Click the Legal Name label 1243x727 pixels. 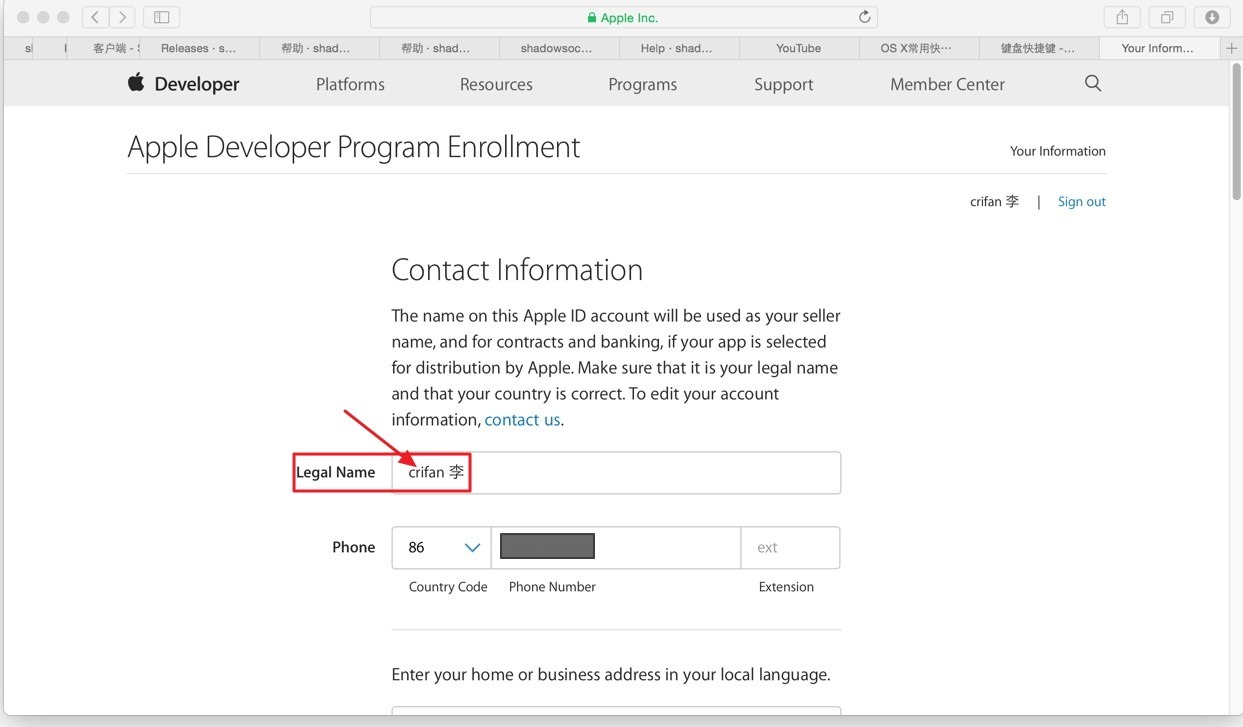[336, 473]
